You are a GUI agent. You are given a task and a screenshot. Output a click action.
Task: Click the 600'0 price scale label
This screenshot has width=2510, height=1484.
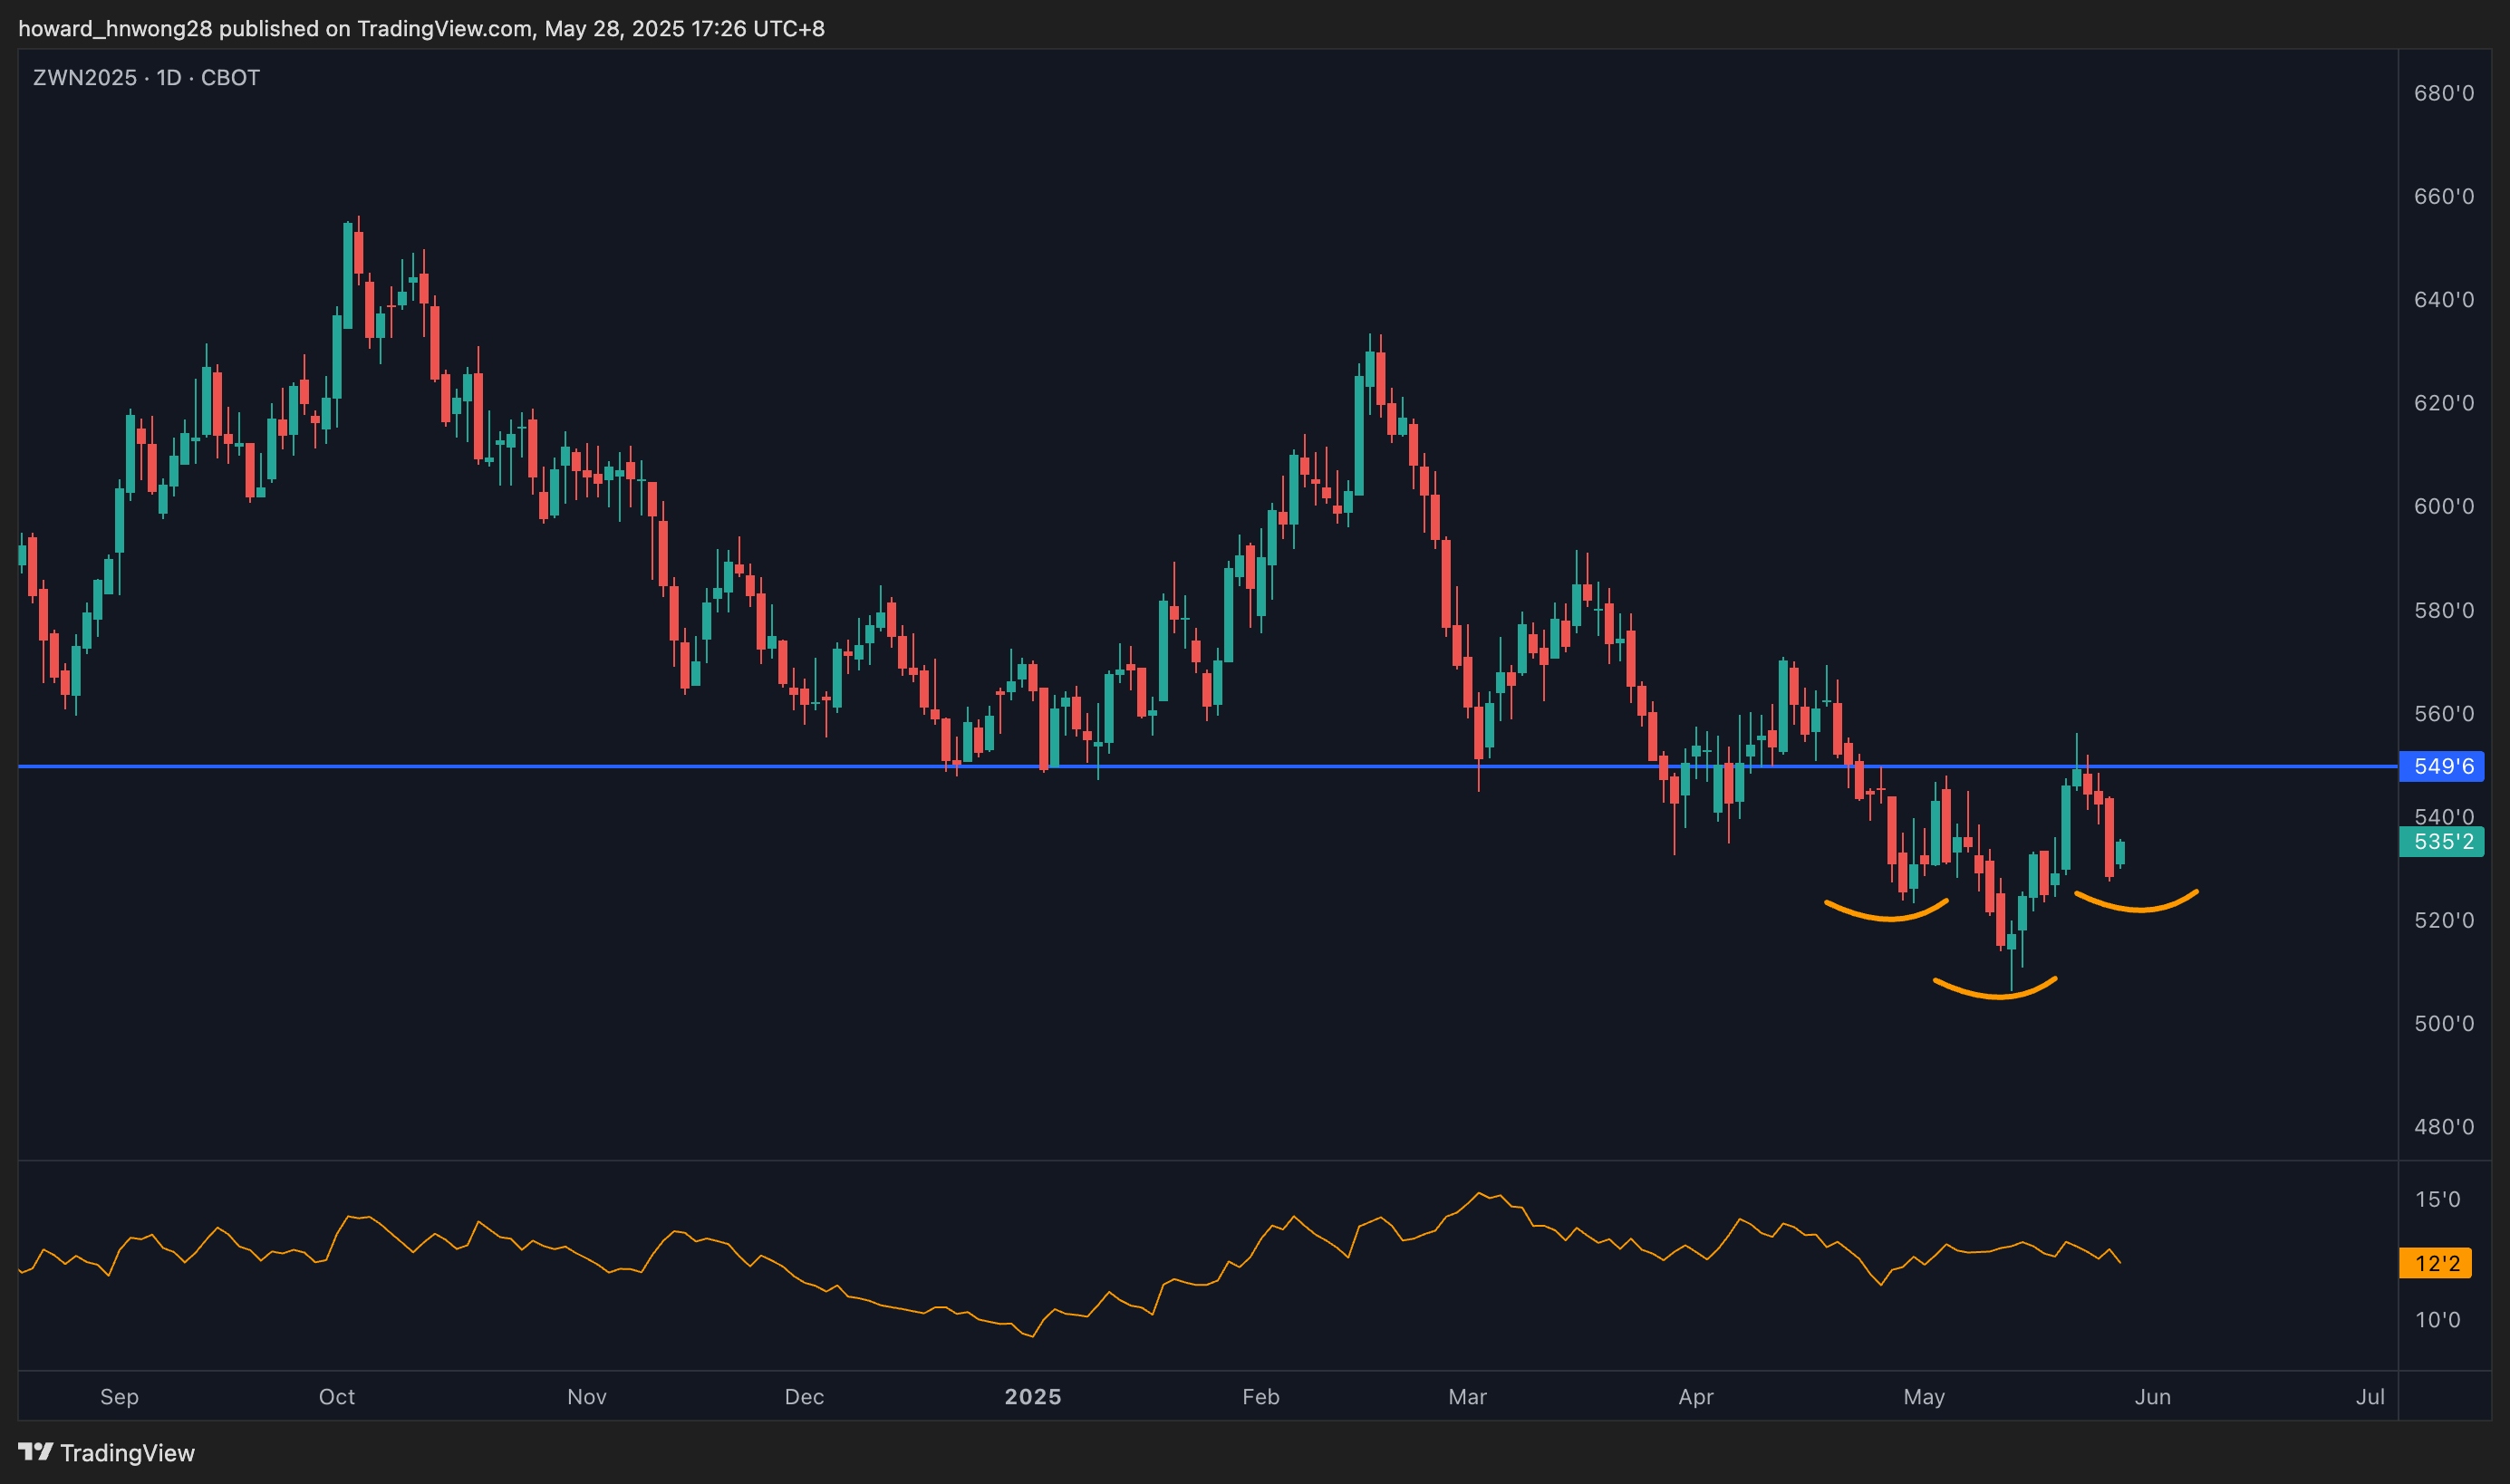point(2443,506)
